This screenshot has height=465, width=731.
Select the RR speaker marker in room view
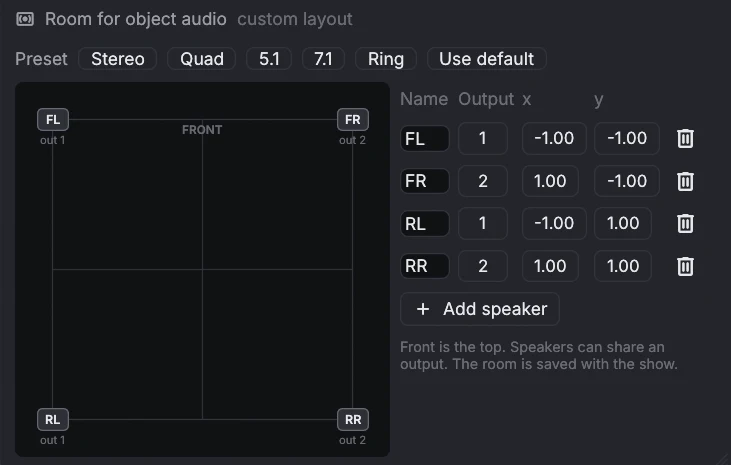(353, 419)
